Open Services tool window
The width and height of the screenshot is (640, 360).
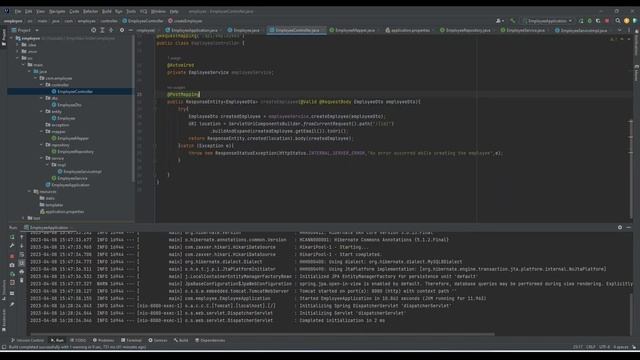tap(158, 340)
